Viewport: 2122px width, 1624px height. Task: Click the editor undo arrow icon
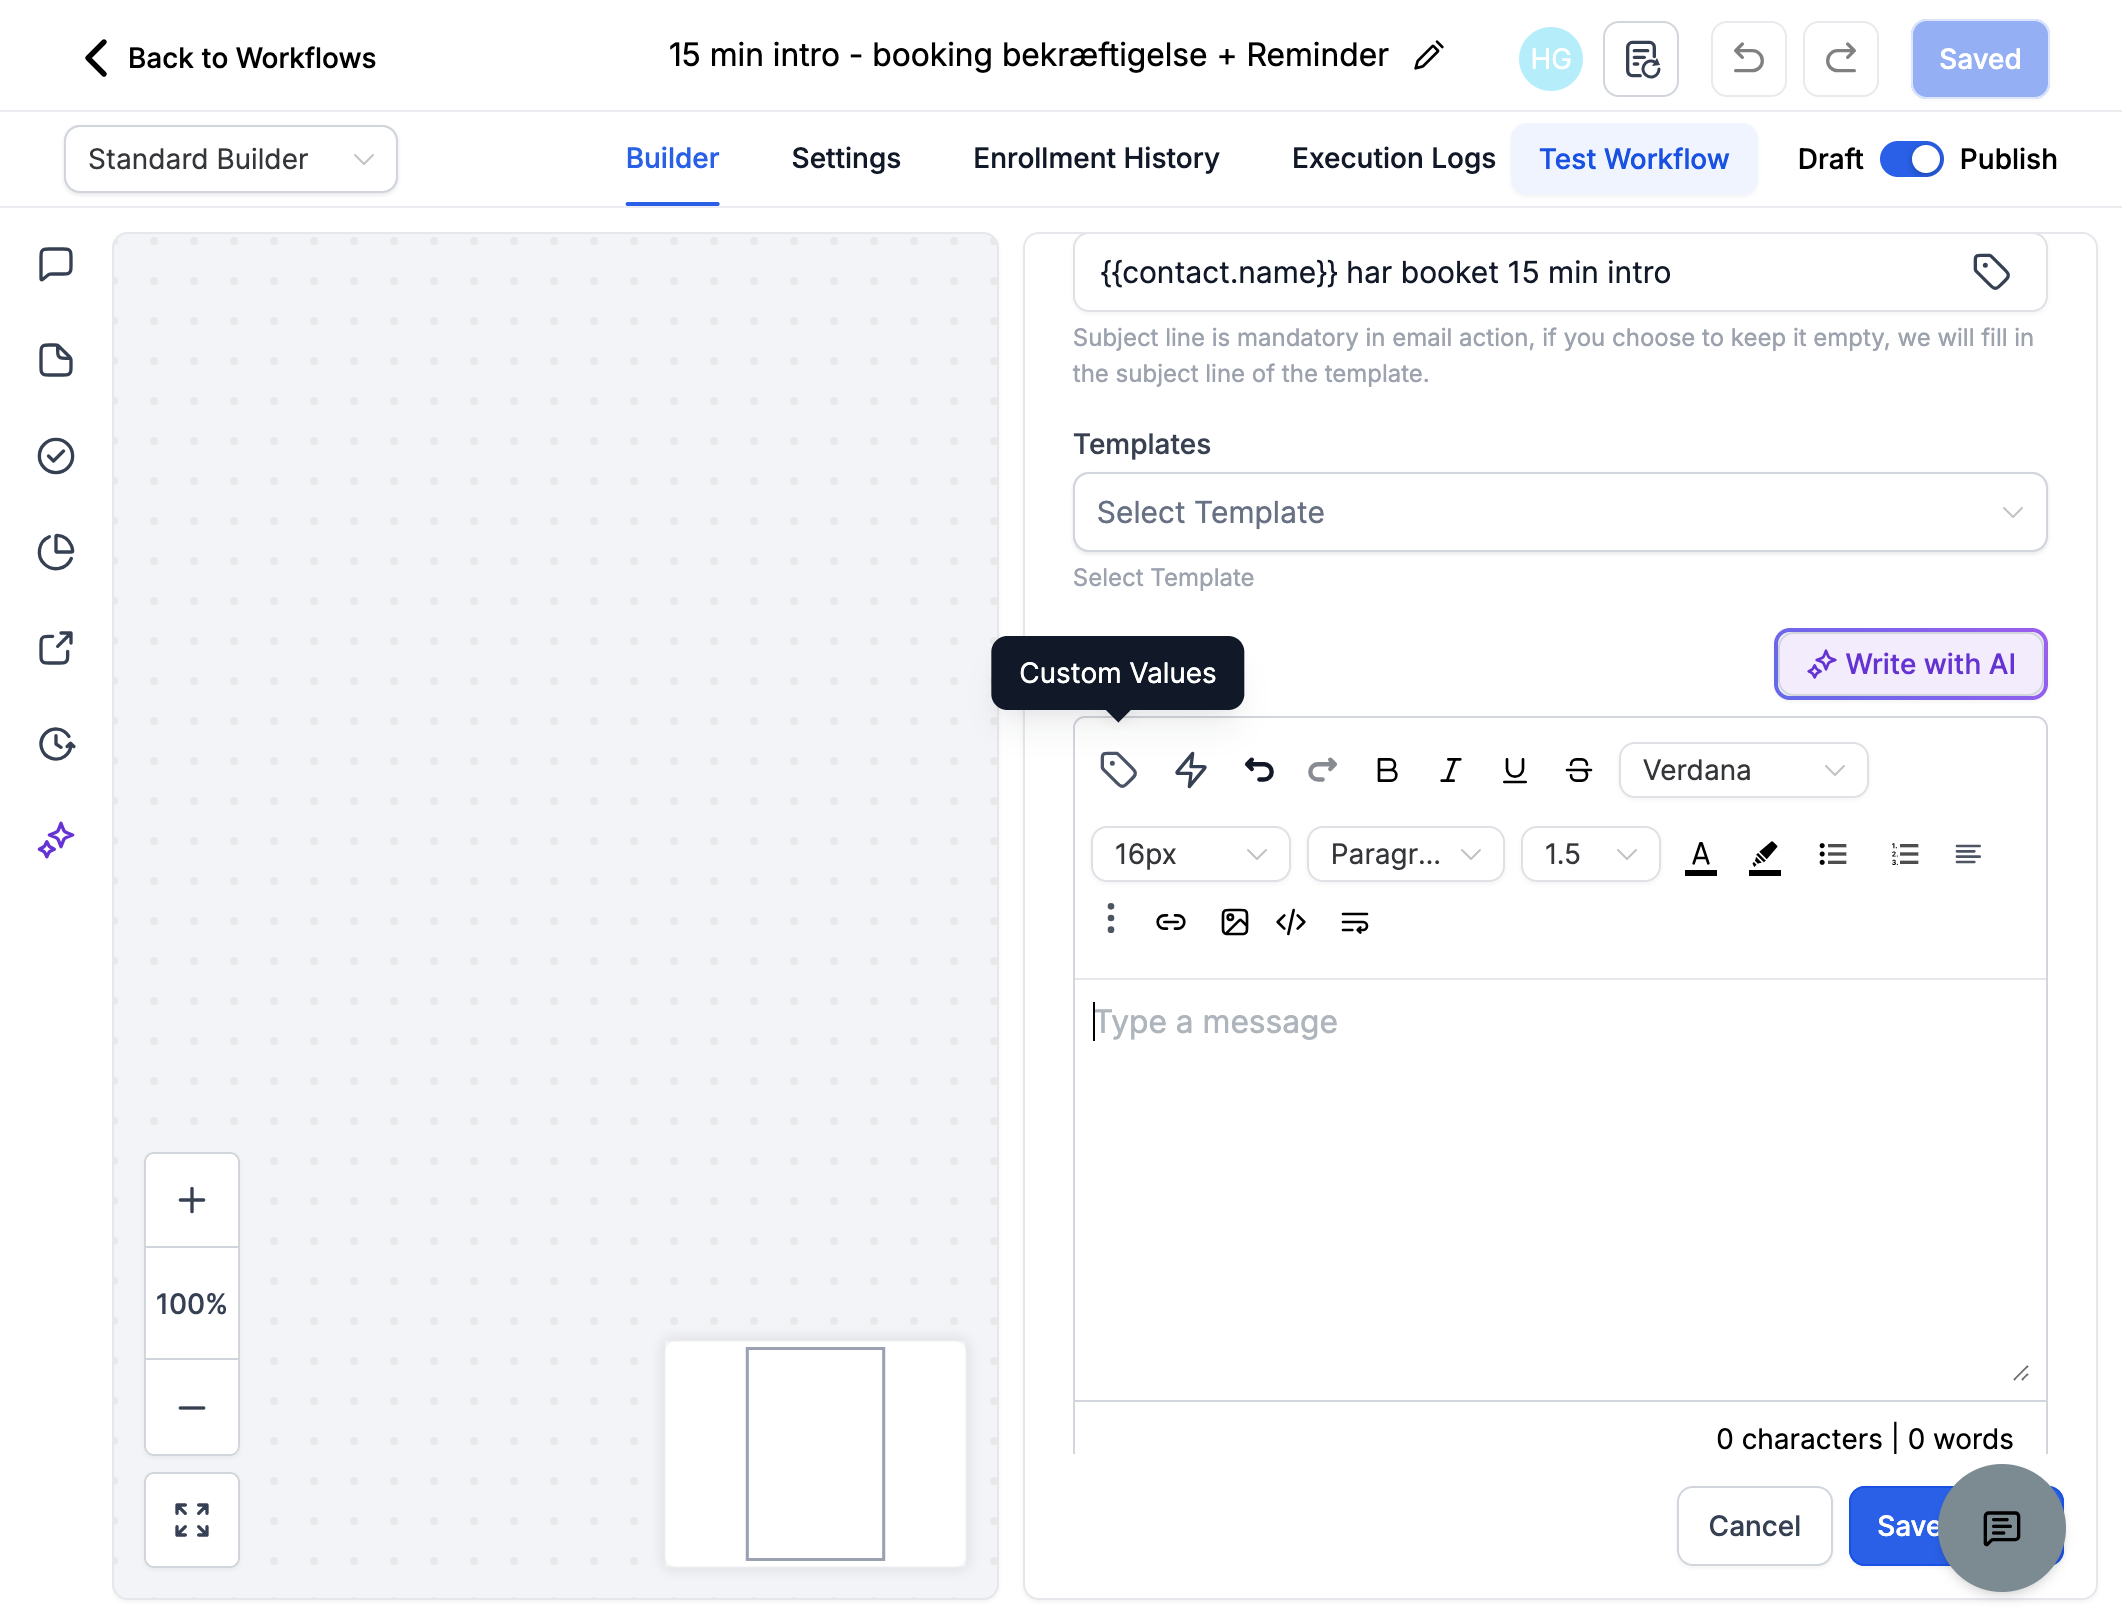(x=1259, y=770)
